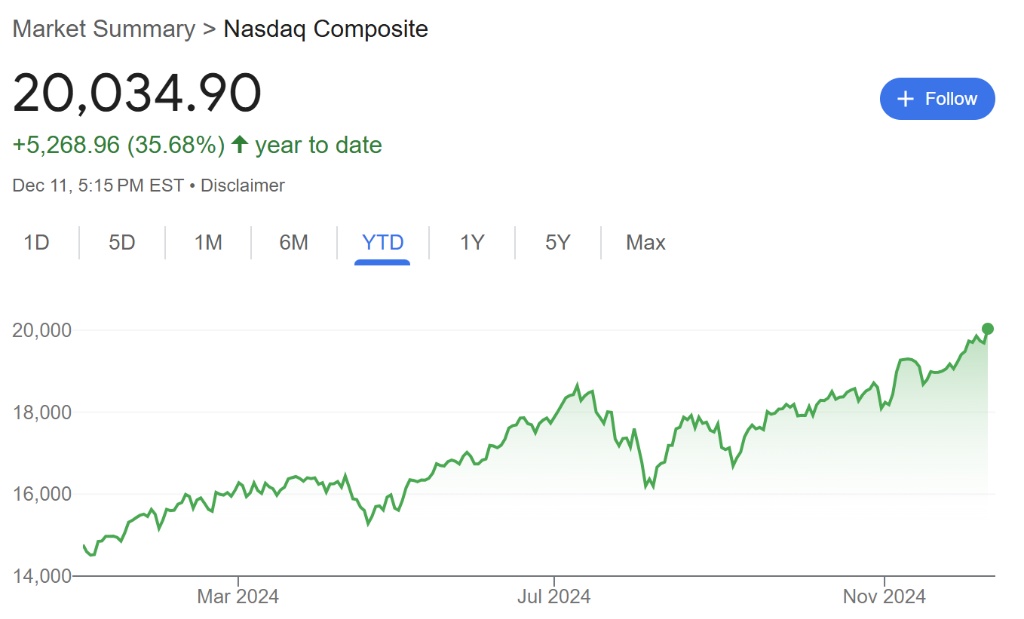Click the plus icon on Follow
This screenshot has height=619, width=1024.
pos(906,99)
